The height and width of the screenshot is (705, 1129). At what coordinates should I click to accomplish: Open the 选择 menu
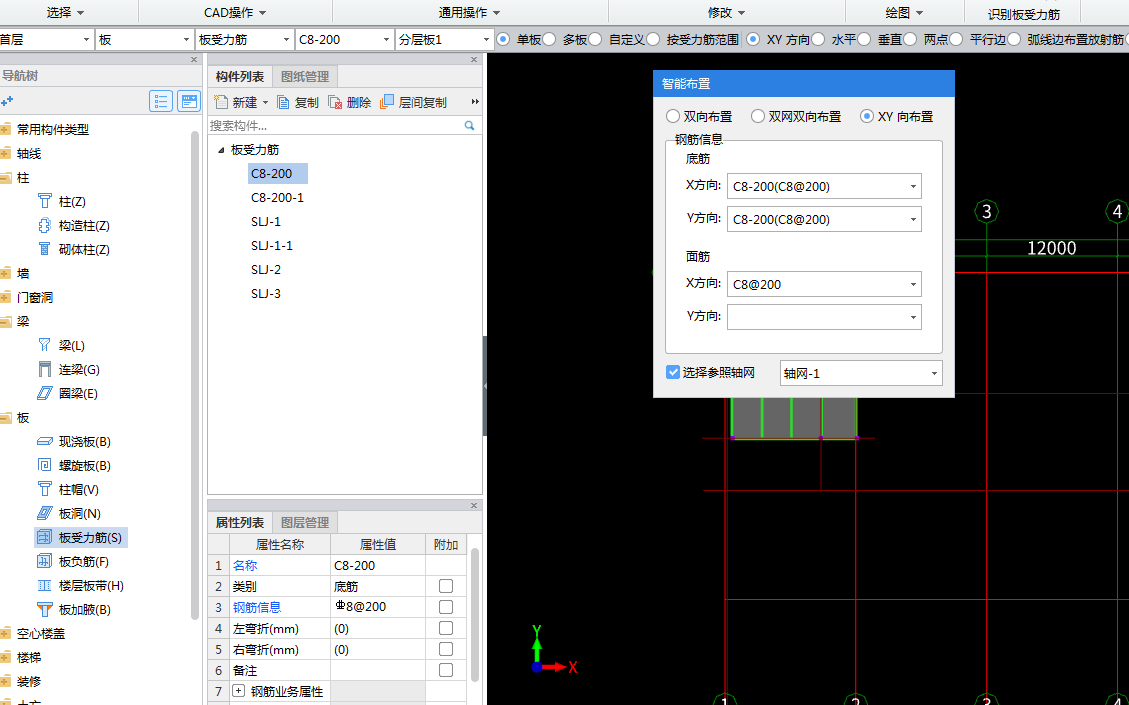66,12
